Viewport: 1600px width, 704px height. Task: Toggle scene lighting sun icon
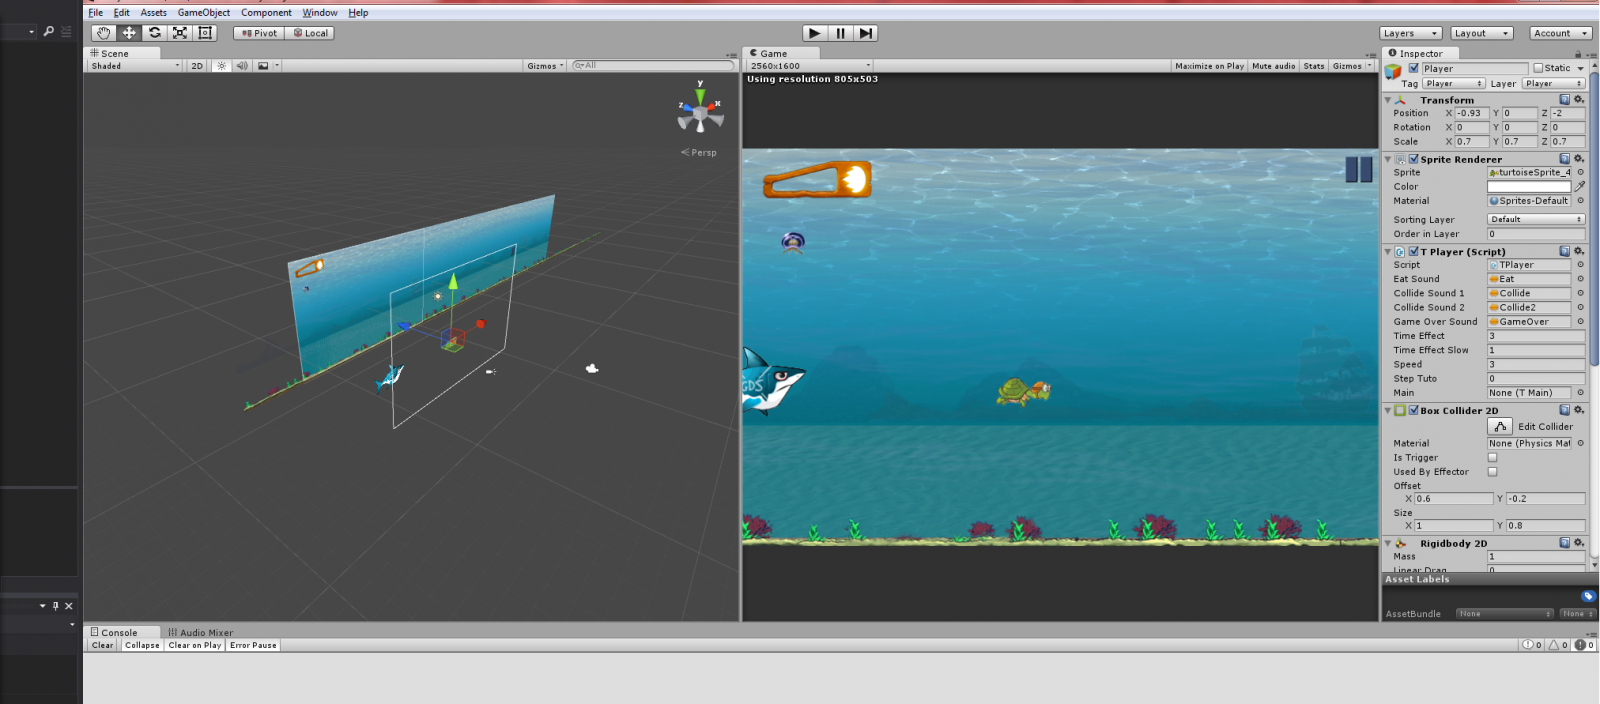pos(222,66)
